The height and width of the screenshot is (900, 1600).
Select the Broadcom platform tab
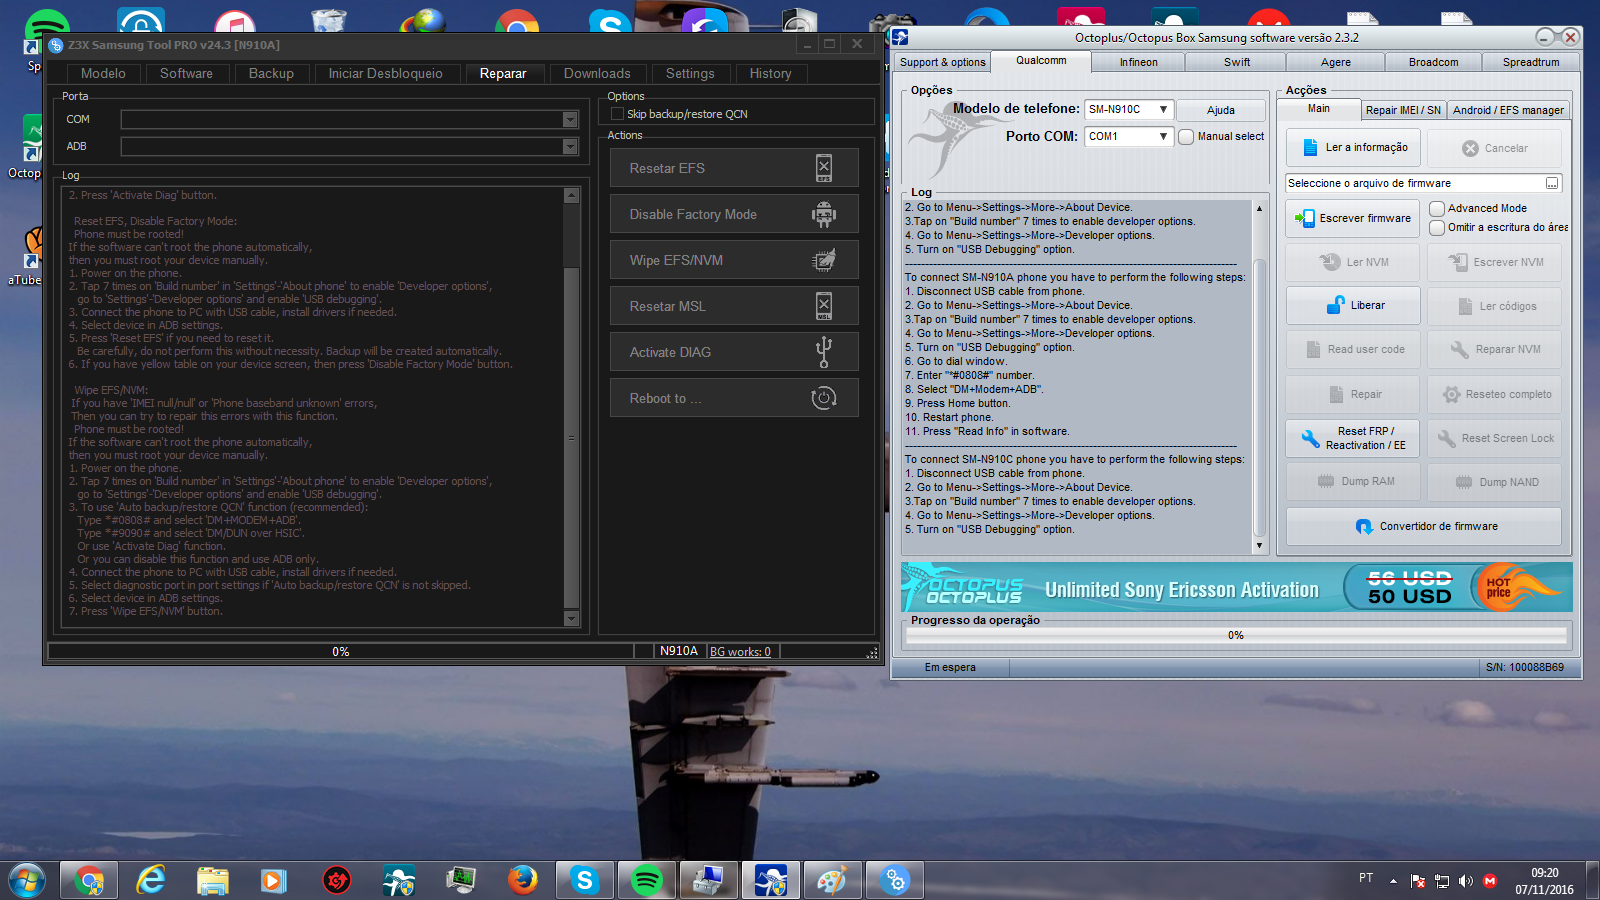1433,62
